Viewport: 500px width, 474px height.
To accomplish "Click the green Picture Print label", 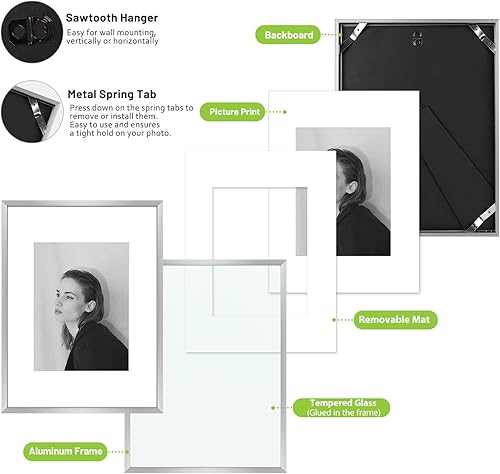I will tap(233, 112).
